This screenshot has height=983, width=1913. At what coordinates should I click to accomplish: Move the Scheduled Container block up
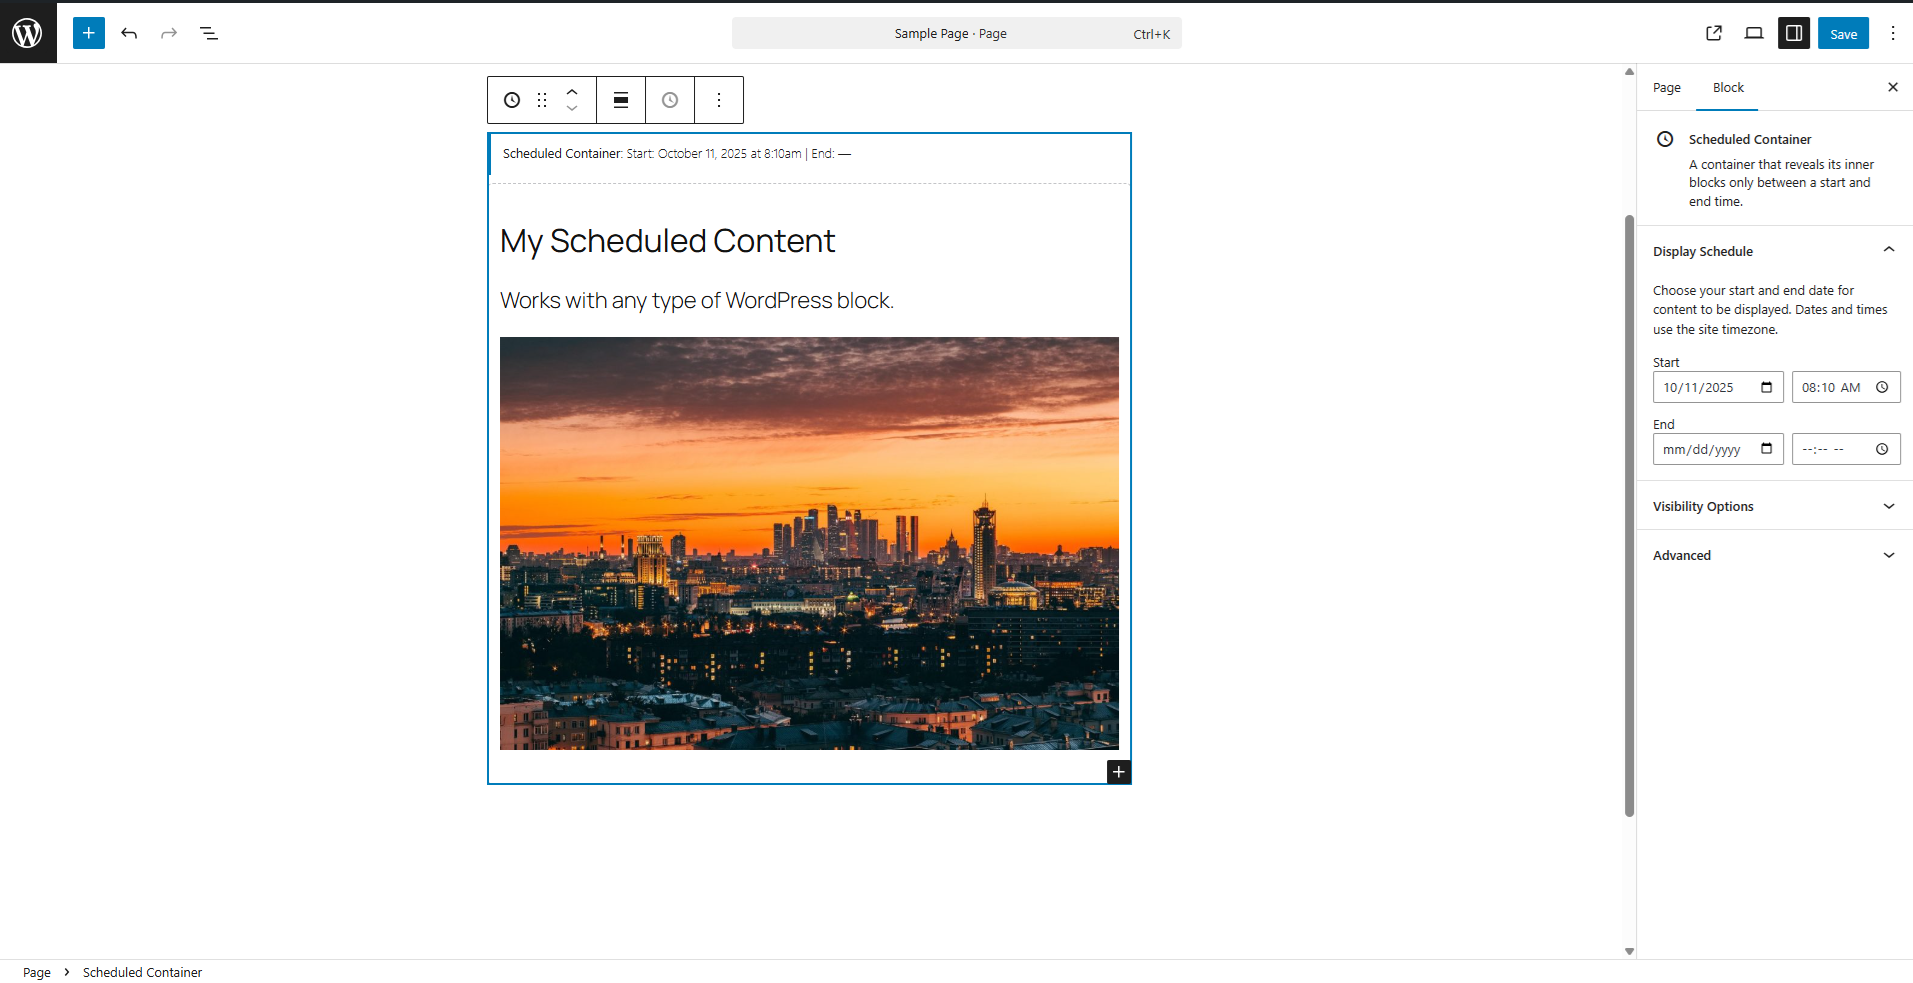pos(571,92)
